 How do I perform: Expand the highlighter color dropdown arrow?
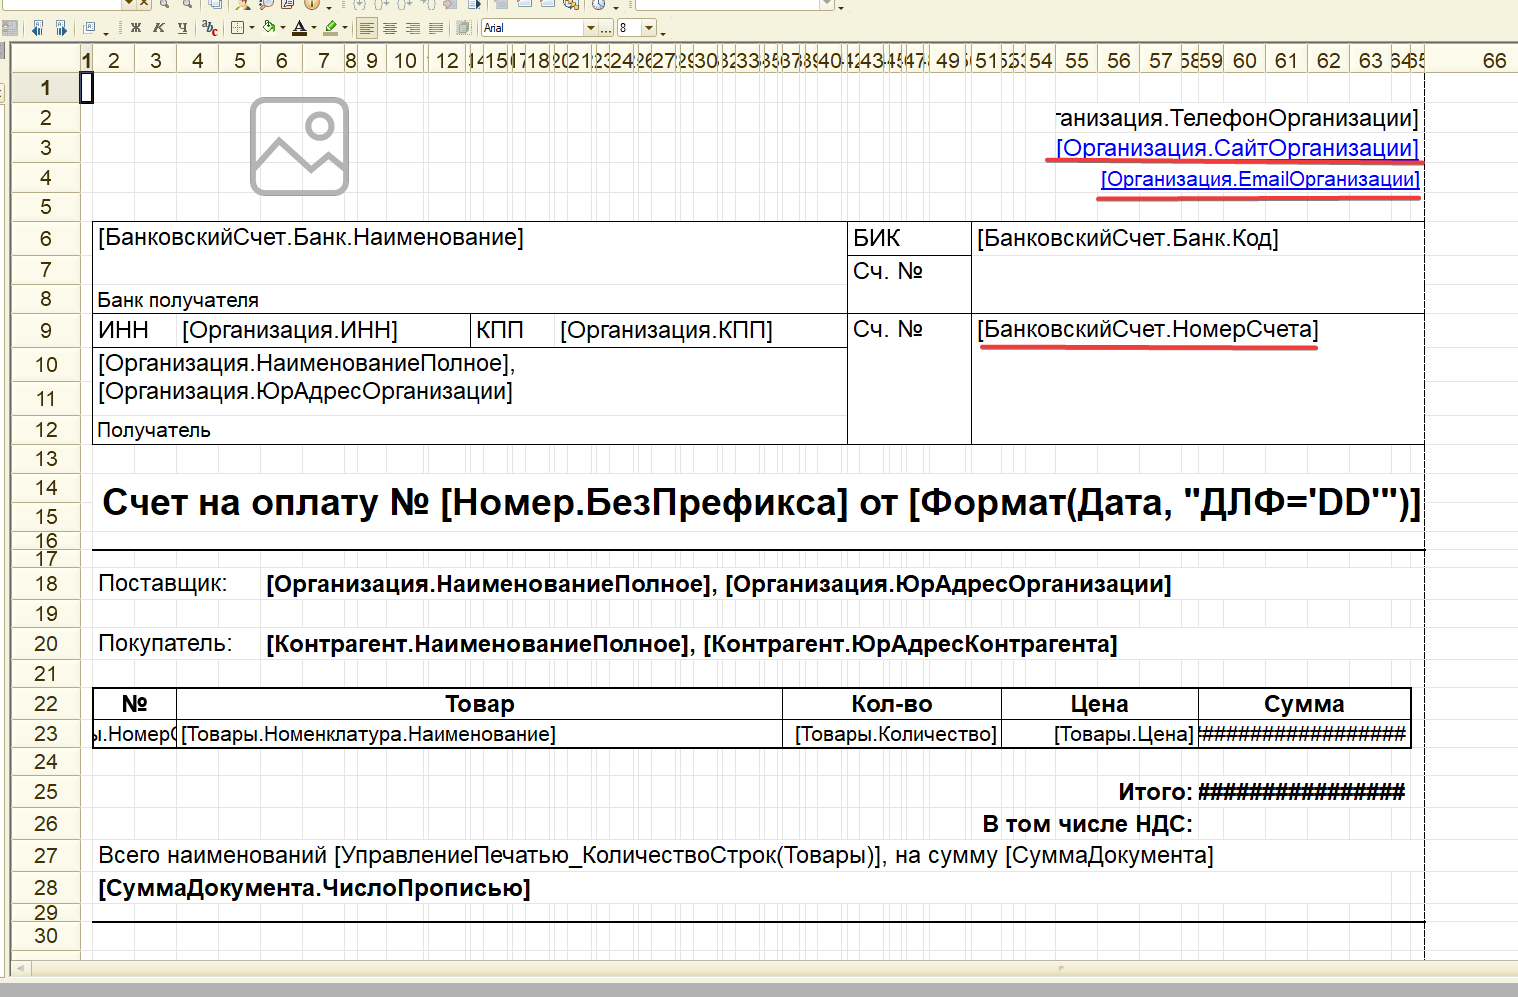(x=346, y=28)
